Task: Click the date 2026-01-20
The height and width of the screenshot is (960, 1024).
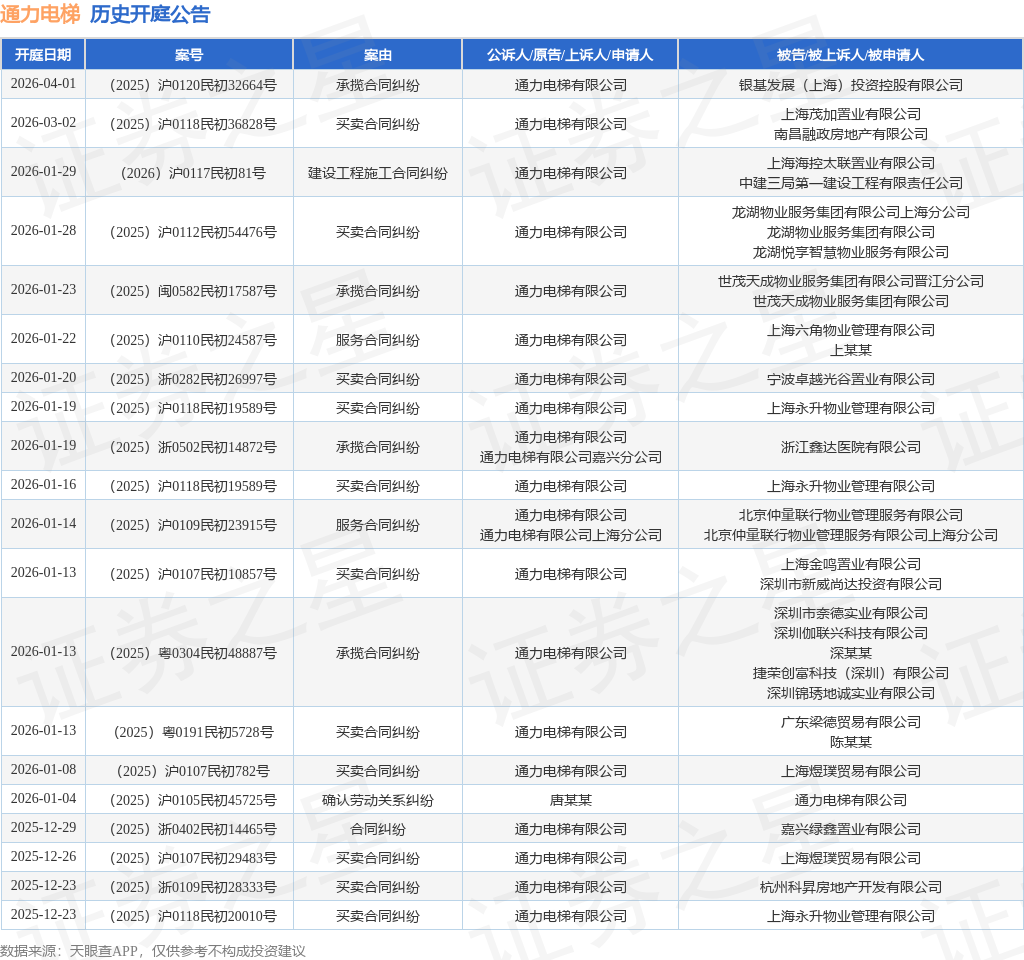Action: point(43,377)
